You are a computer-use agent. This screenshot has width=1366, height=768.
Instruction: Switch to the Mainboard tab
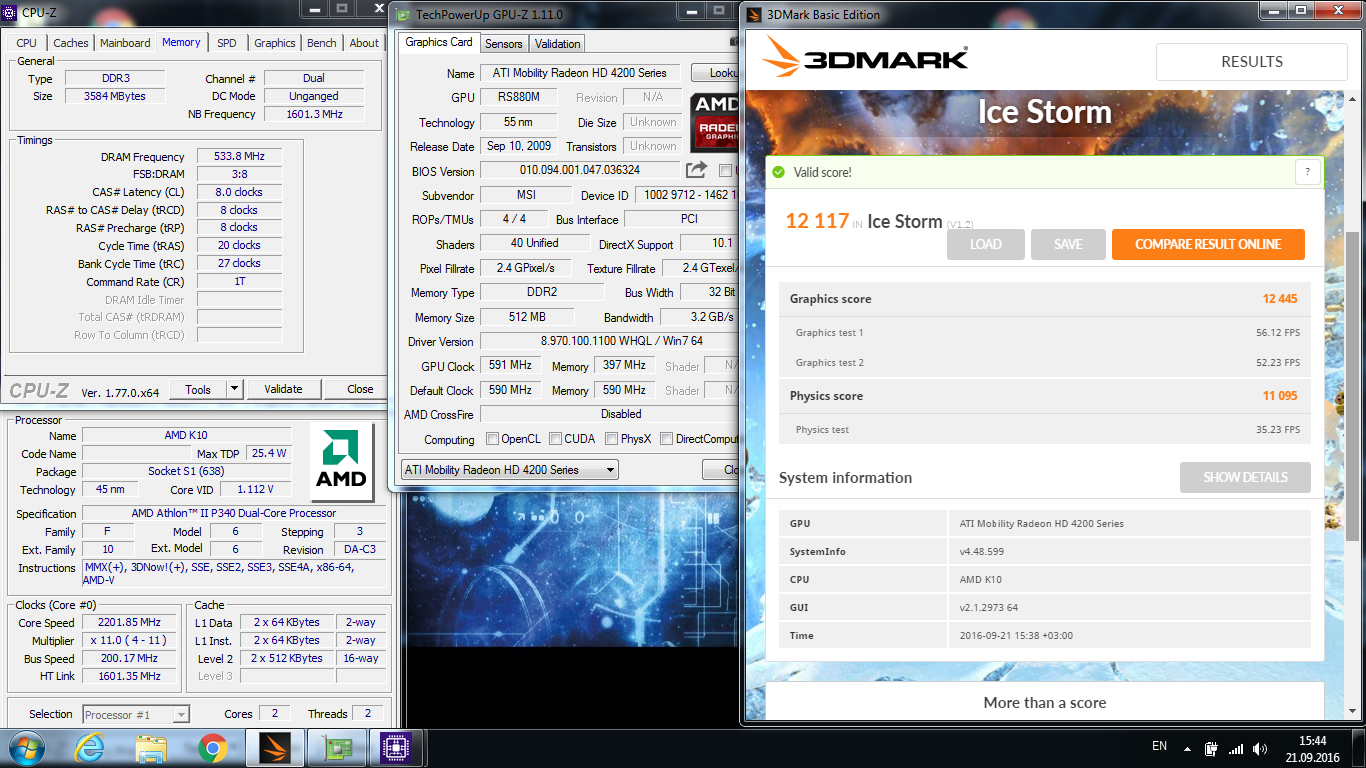click(125, 43)
